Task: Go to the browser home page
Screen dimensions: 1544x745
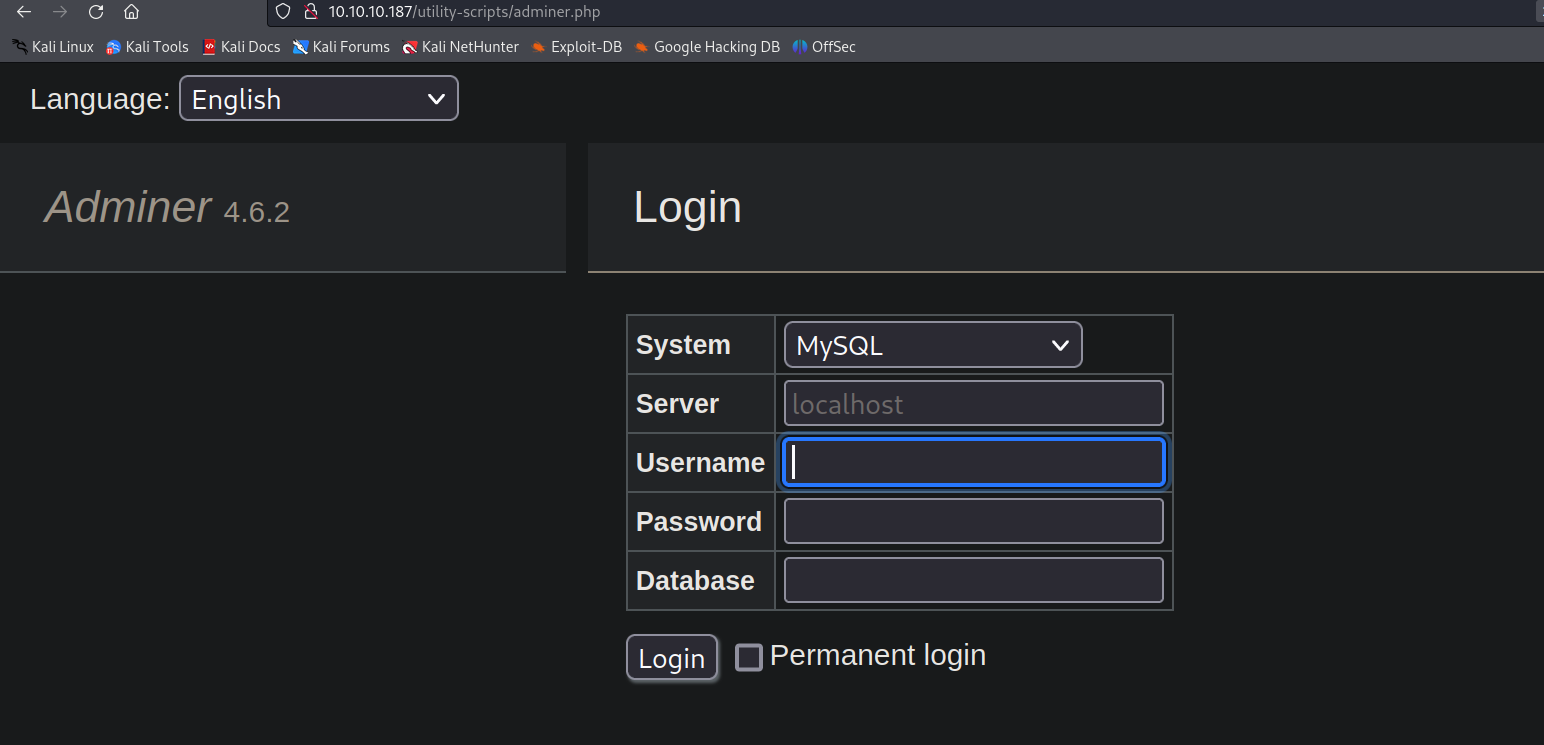Action: coord(131,12)
